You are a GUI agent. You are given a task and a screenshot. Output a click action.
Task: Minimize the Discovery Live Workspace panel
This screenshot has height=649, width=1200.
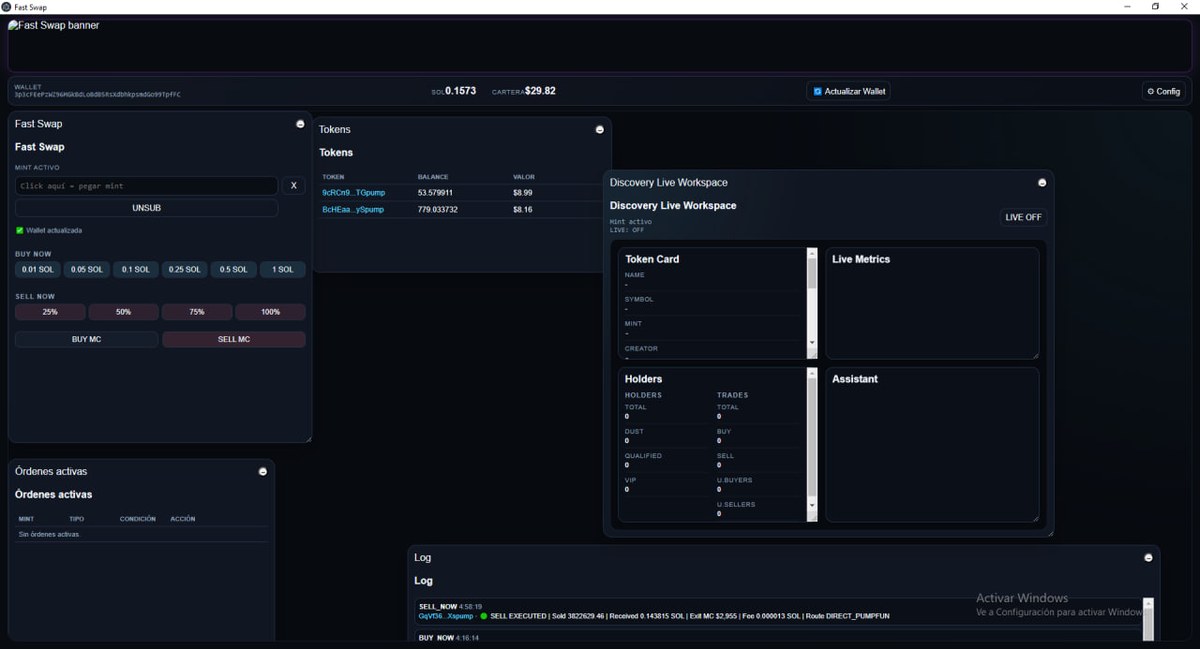click(x=1042, y=183)
